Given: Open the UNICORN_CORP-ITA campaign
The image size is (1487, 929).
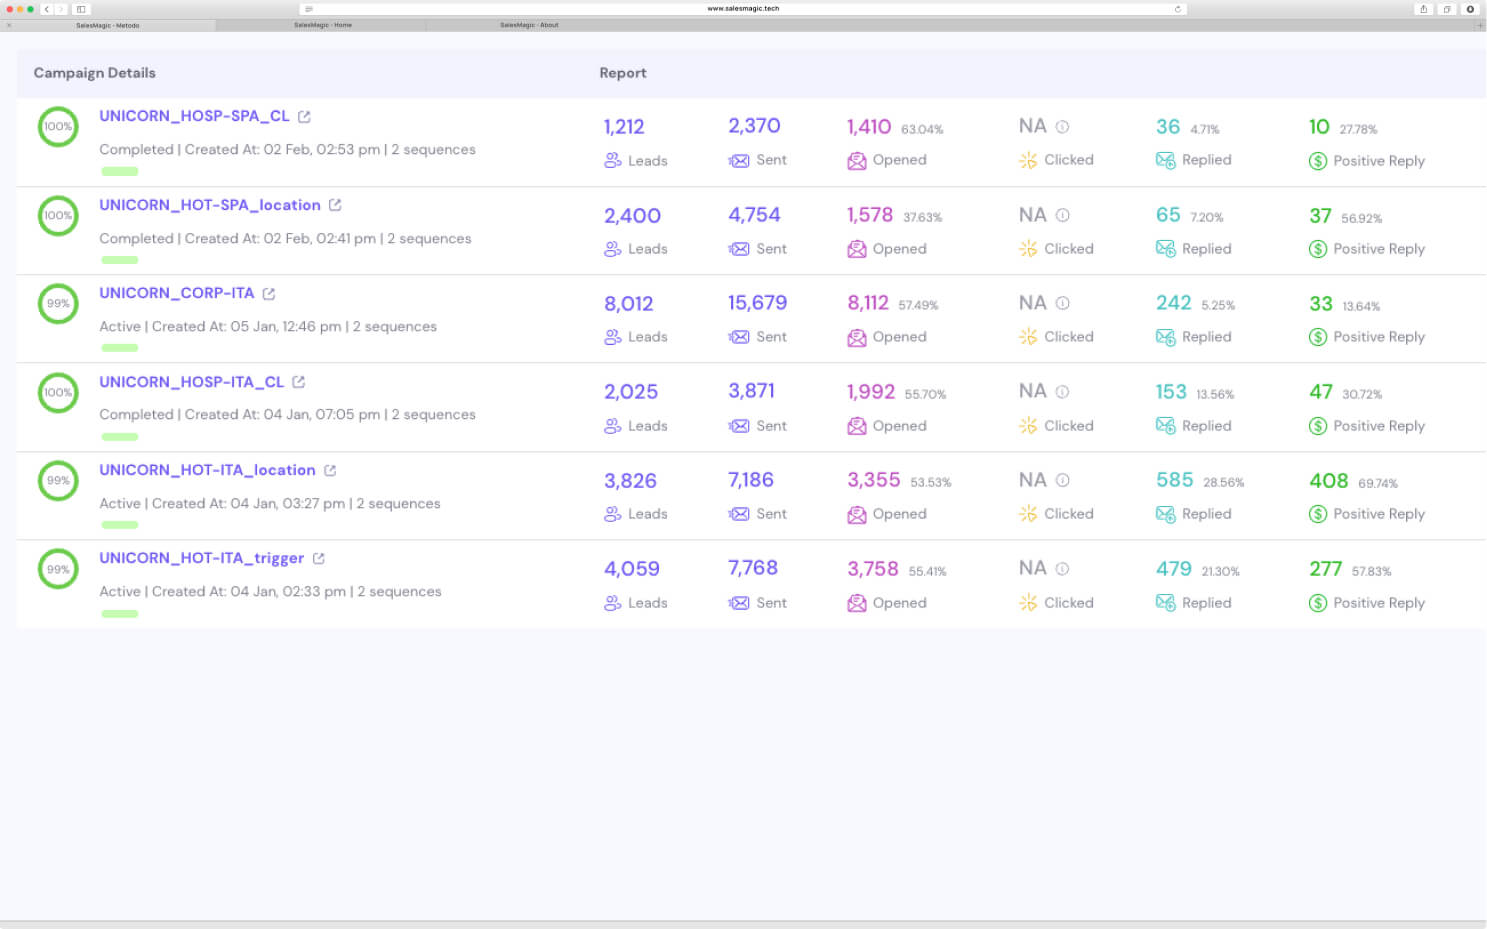Looking at the screenshot, I should (x=177, y=293).
